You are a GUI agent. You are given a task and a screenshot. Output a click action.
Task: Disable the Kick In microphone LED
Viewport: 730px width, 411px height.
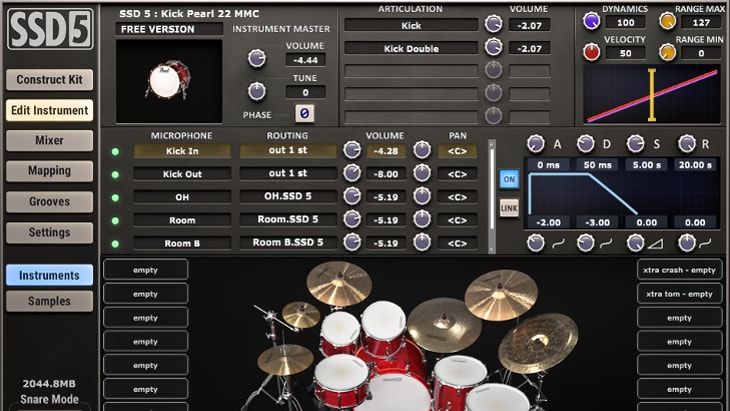point(115,151)
